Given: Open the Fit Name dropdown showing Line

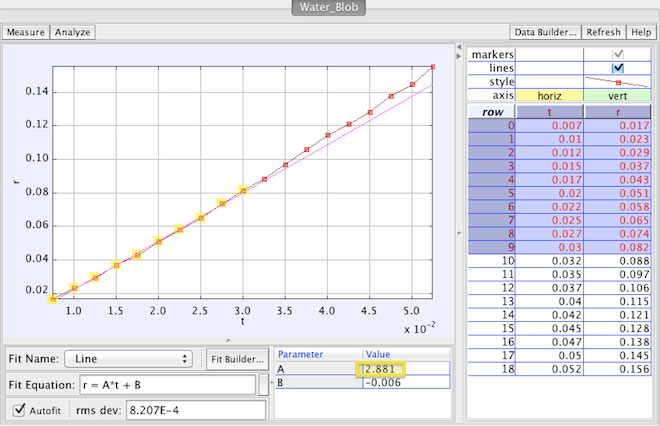Looking at the screenshot, I should (129, 358).
